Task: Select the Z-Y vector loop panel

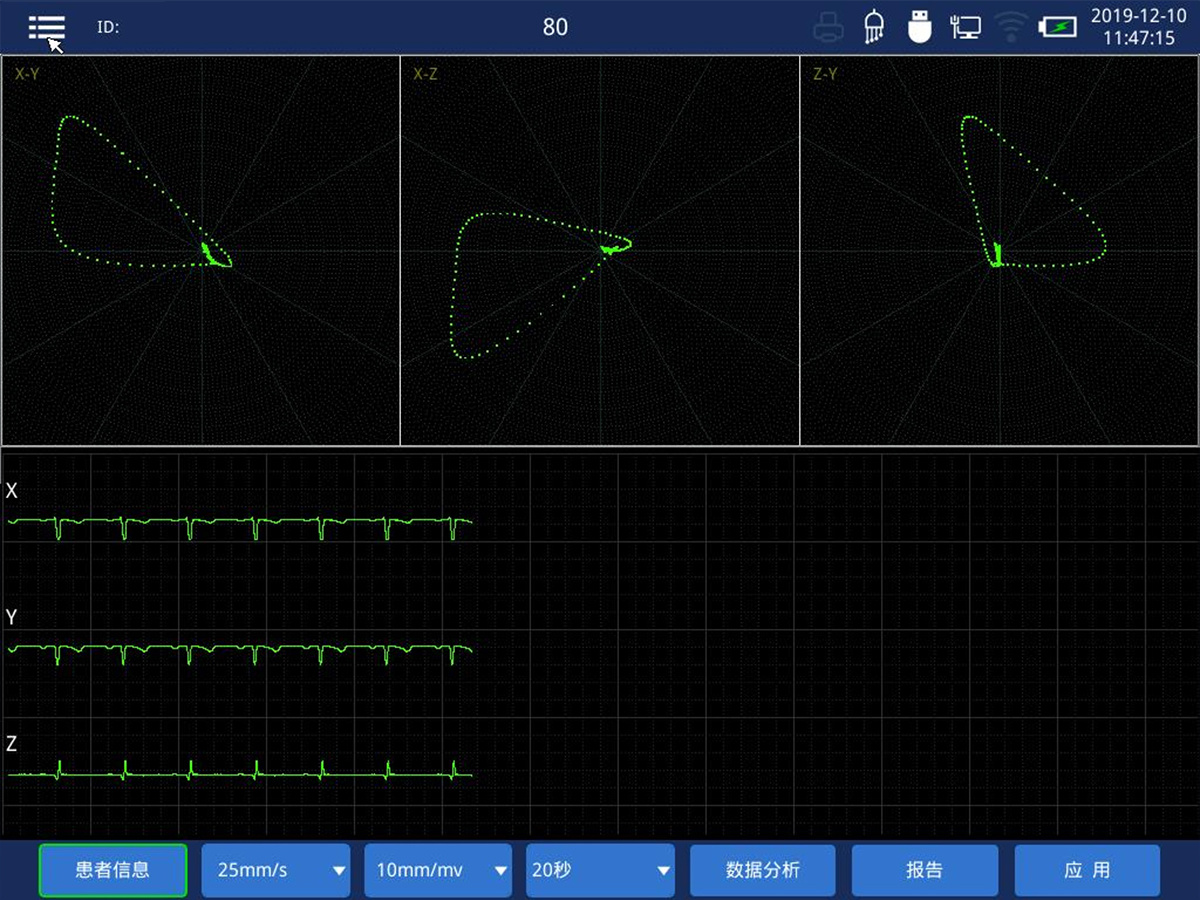Action: (1000, 250)
